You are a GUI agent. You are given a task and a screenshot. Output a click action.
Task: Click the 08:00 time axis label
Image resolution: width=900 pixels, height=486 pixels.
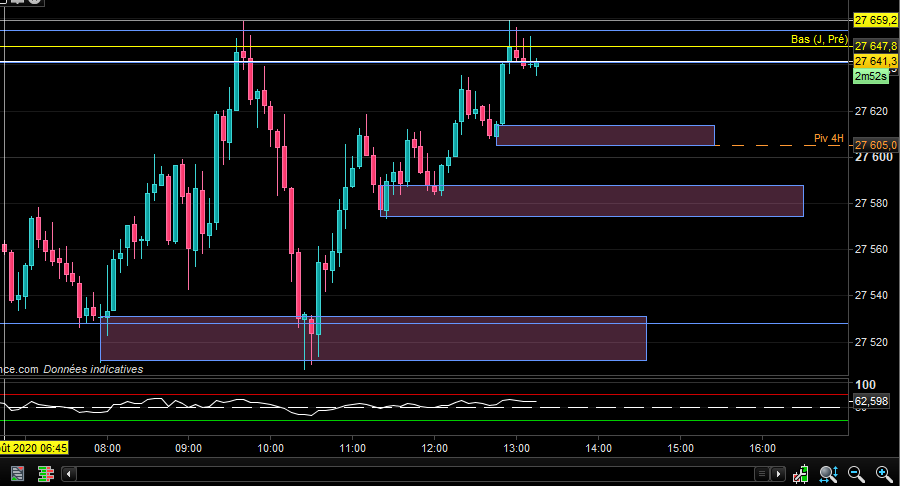click(107, 448)
